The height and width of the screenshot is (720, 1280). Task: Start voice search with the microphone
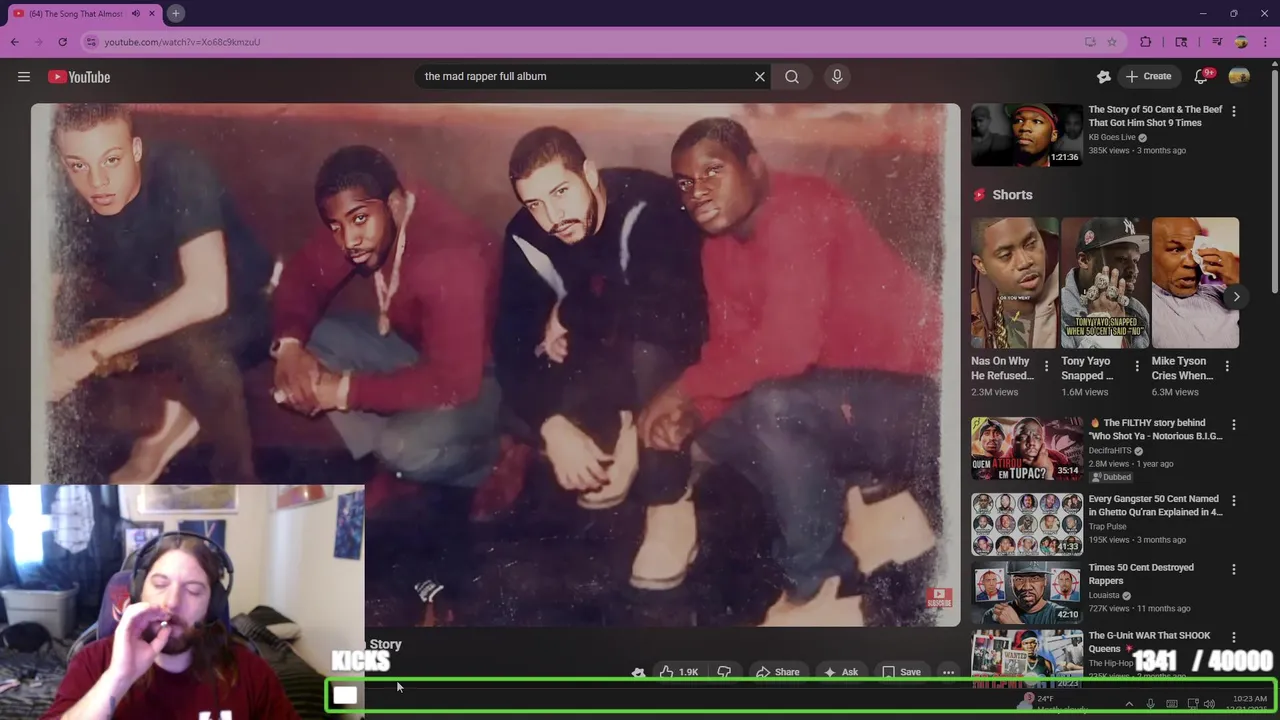pyautogui.click(x=837, y=76)
